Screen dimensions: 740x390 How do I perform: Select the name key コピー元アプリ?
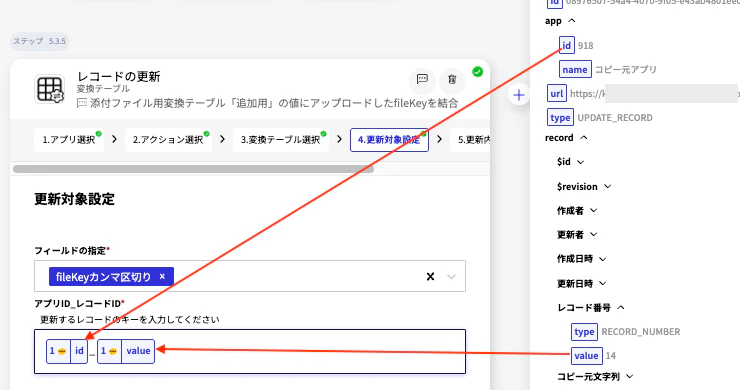(575, 69)
